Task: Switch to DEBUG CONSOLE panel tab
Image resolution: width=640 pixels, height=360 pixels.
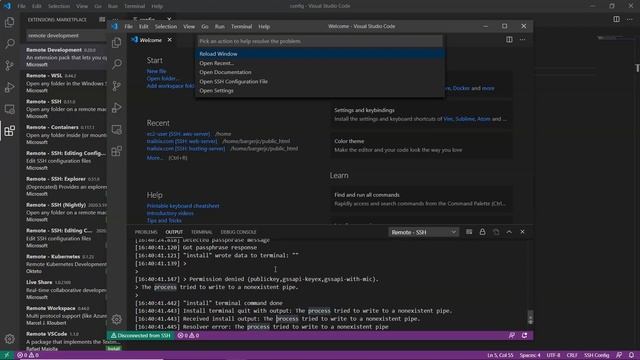Action: pos(238,232)
